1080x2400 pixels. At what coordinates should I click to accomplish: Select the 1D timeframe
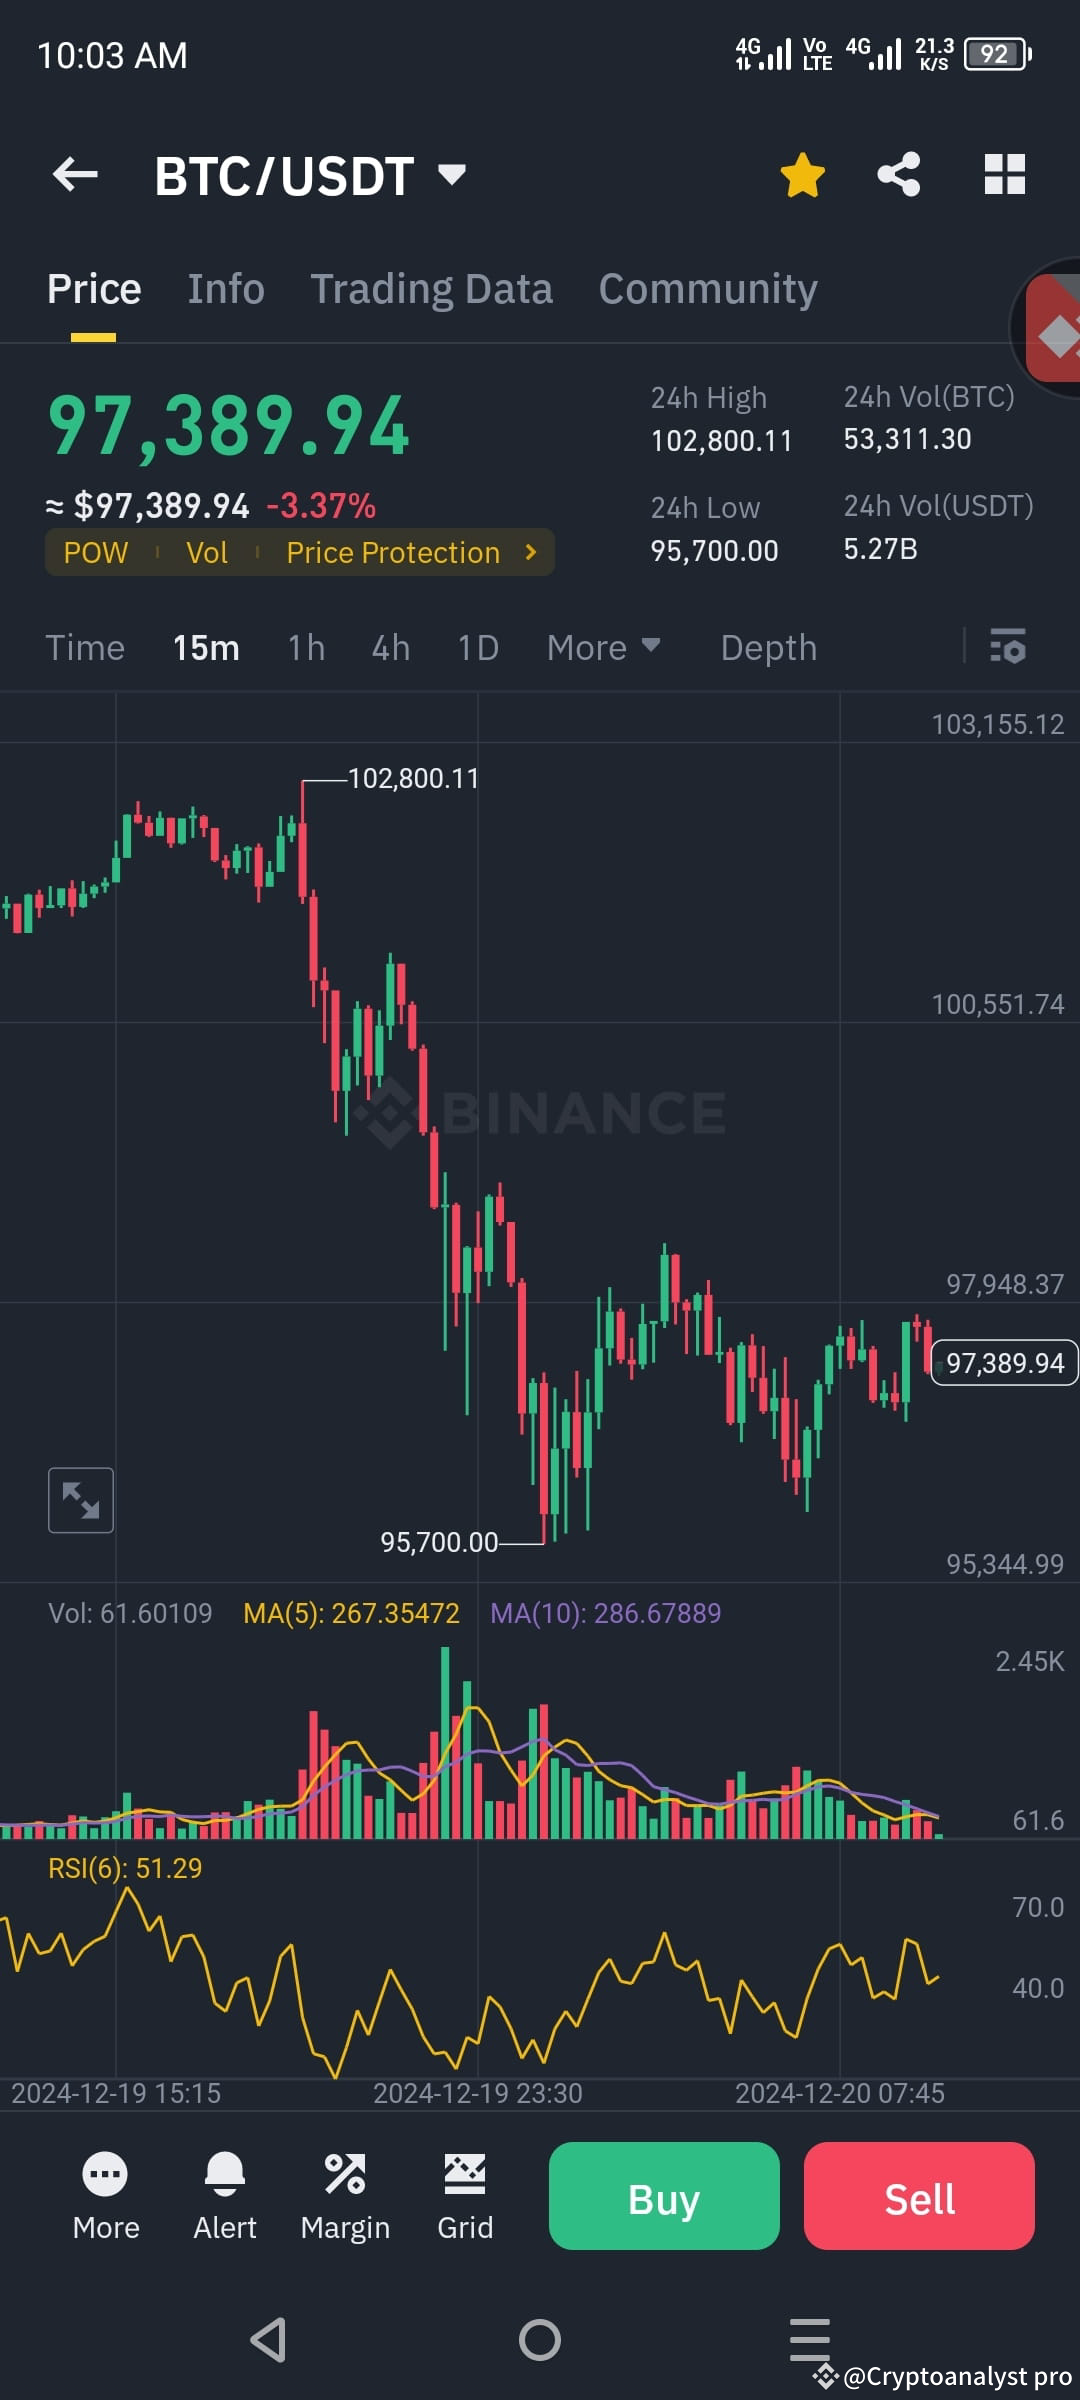click(477, 648)
